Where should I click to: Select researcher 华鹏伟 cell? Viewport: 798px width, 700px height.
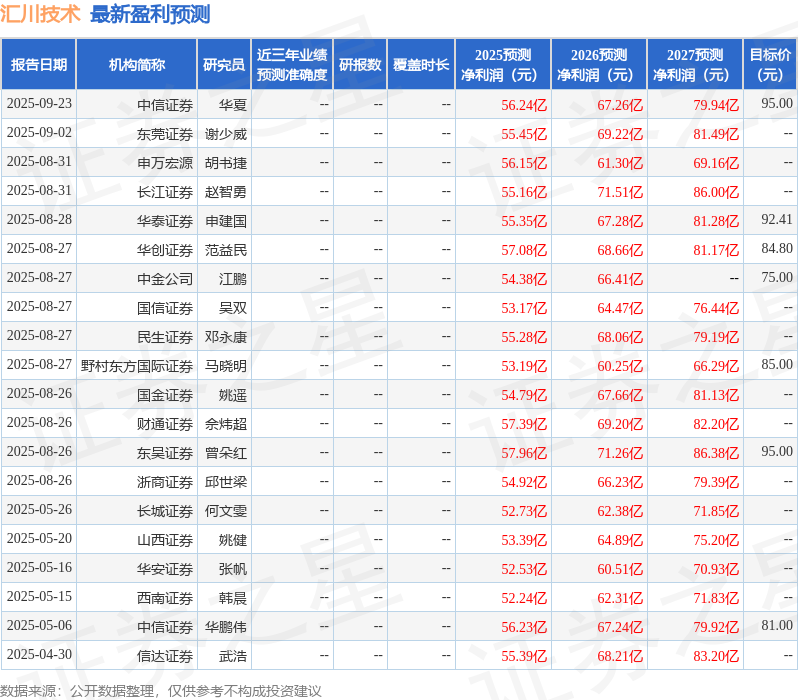(225, 627)
